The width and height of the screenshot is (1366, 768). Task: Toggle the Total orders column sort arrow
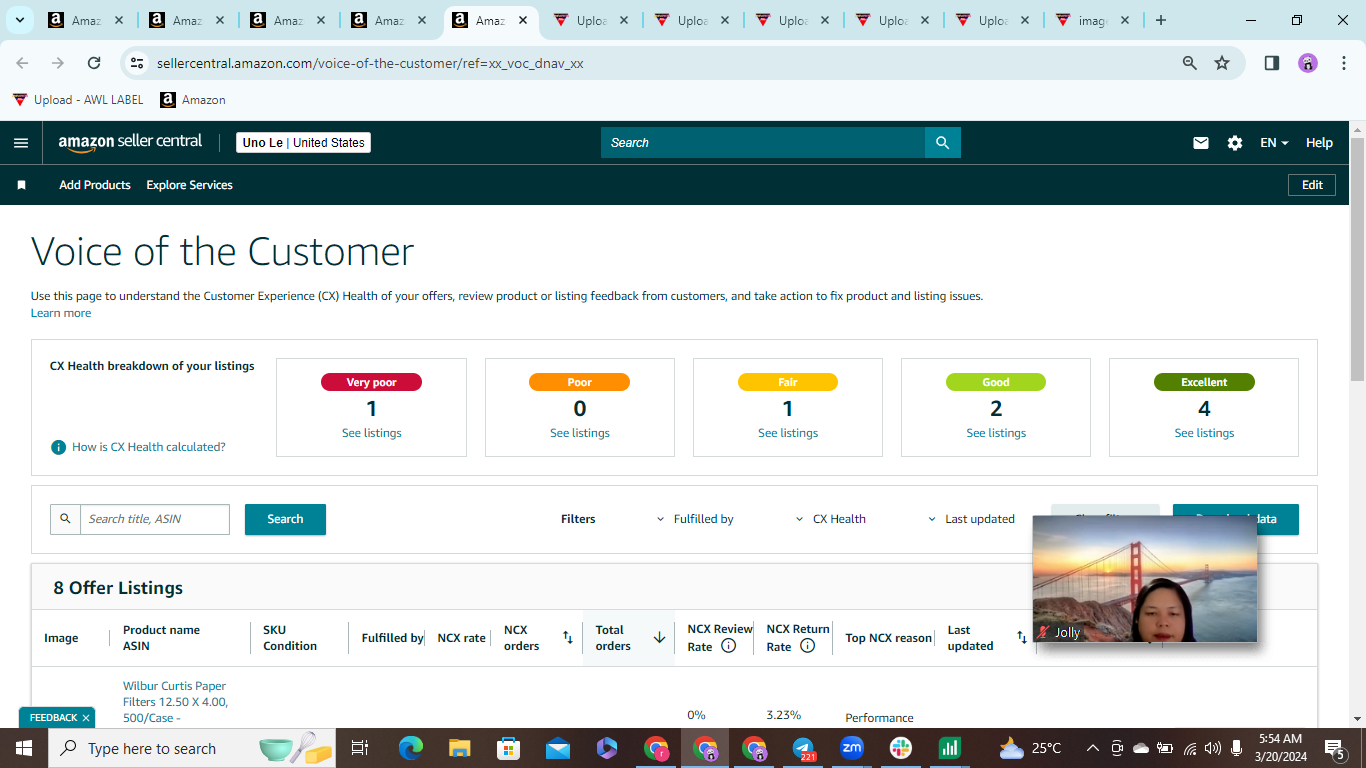point(659,638)
